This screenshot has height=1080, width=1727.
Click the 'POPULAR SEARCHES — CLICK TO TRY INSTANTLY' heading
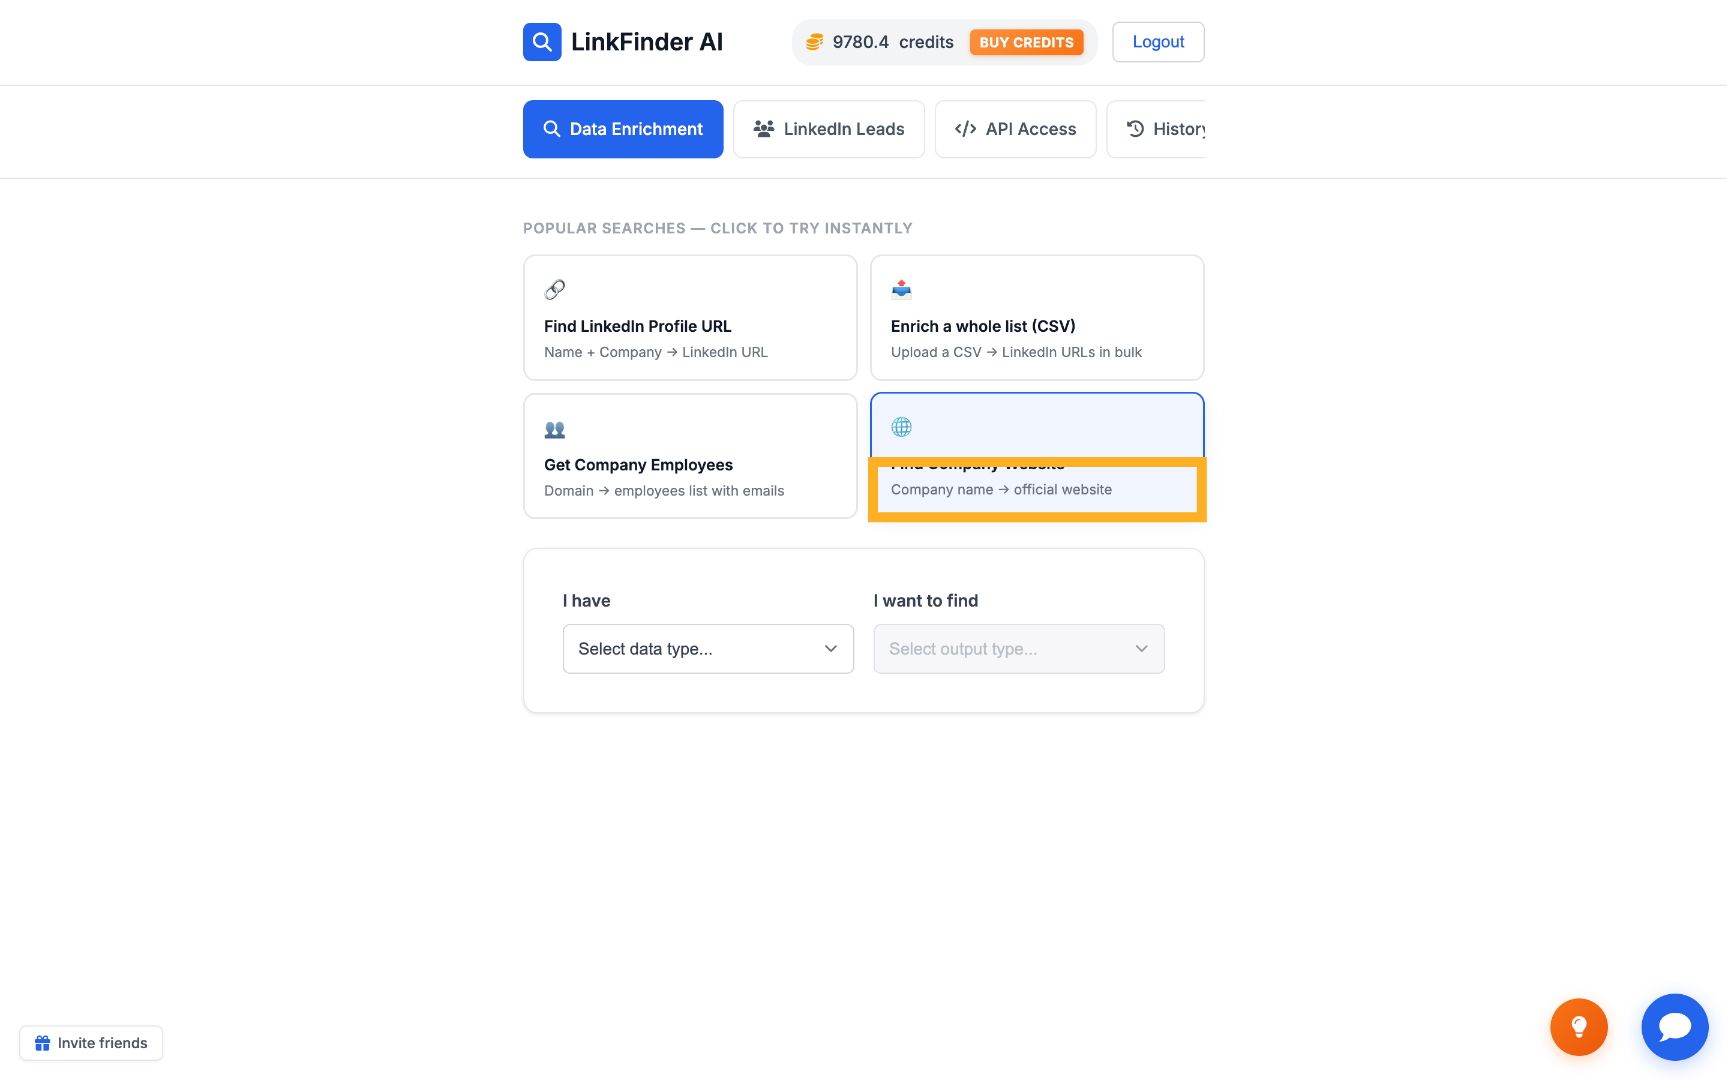coord(718,228)
